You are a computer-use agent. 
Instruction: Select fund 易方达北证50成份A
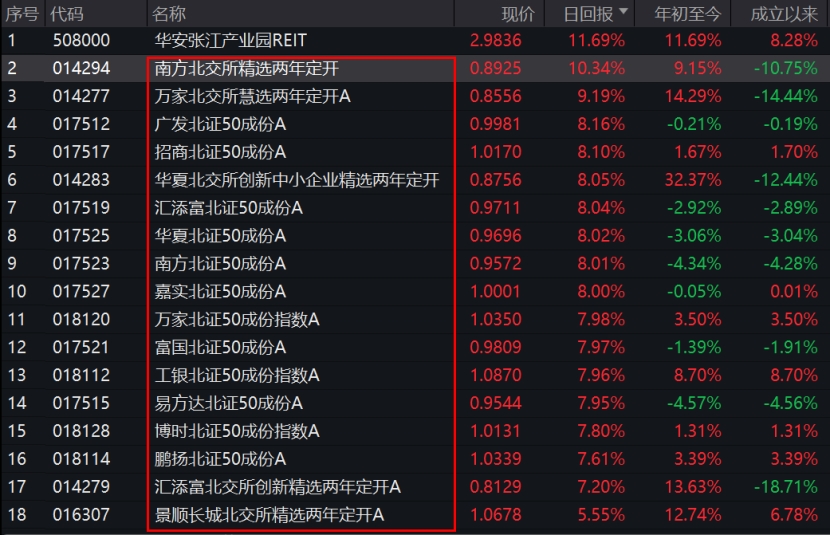(x=229, y=404)
